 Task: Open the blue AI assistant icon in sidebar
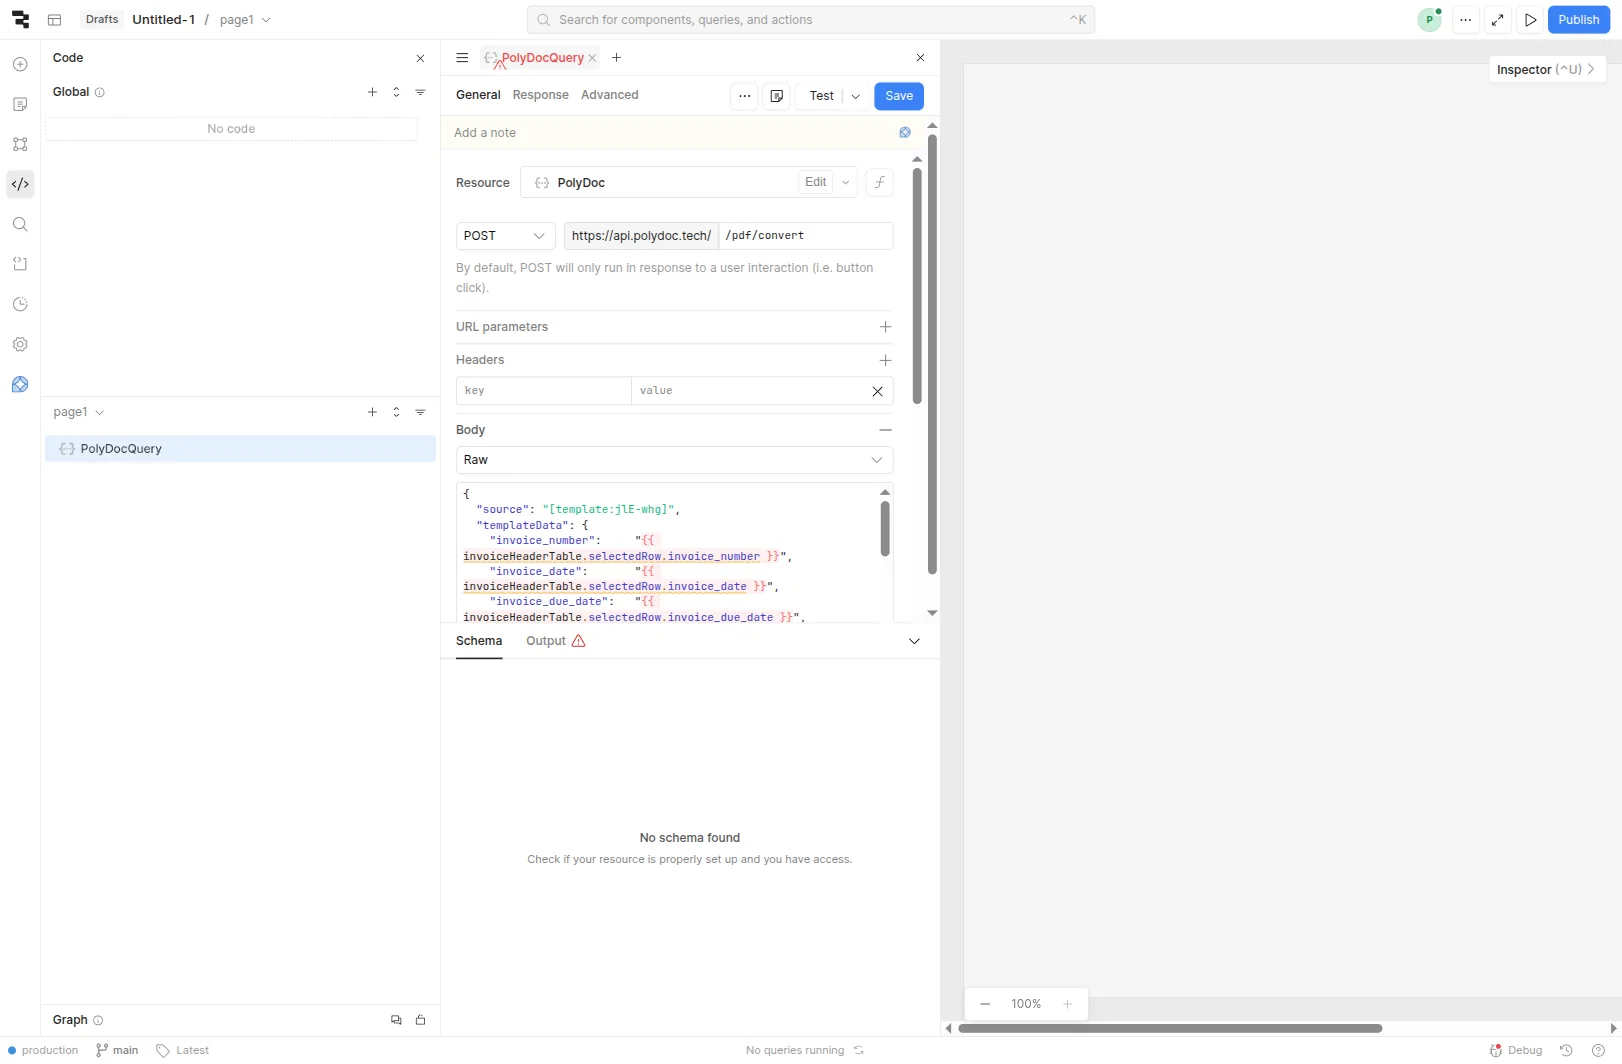(x=20, y=384)
